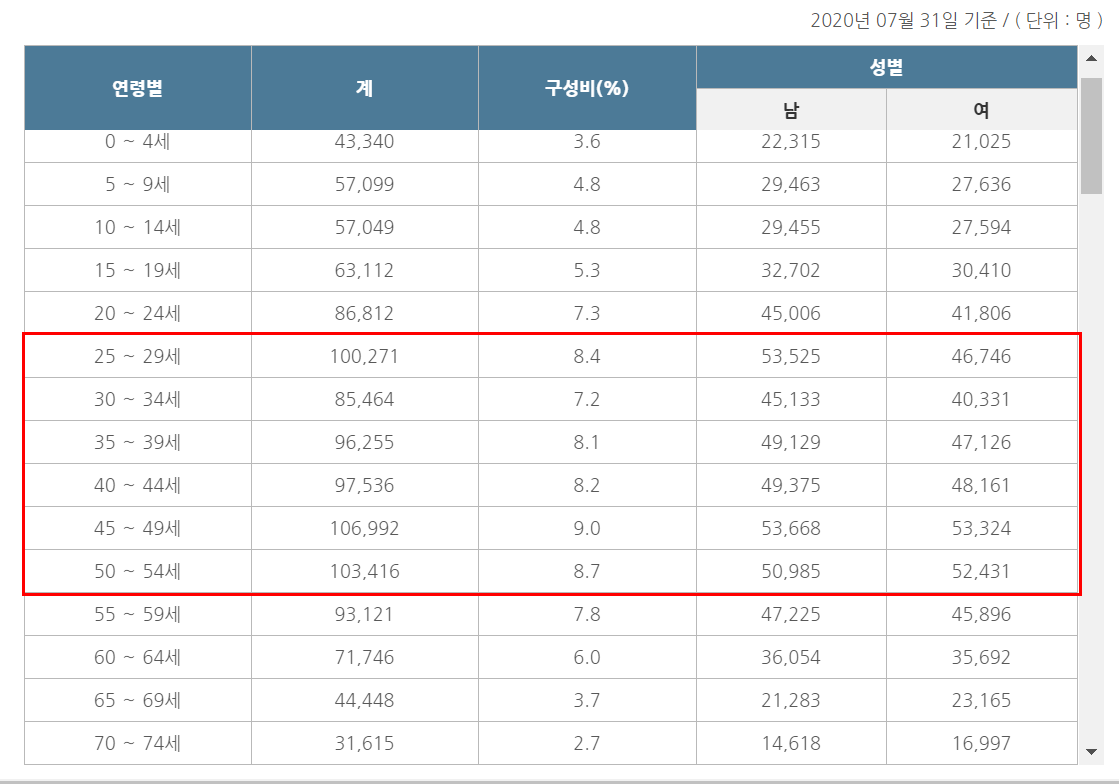This screenshot has height=784, width=1119.
Task: Click female count 52,431
Action: (x=982, y=571)
